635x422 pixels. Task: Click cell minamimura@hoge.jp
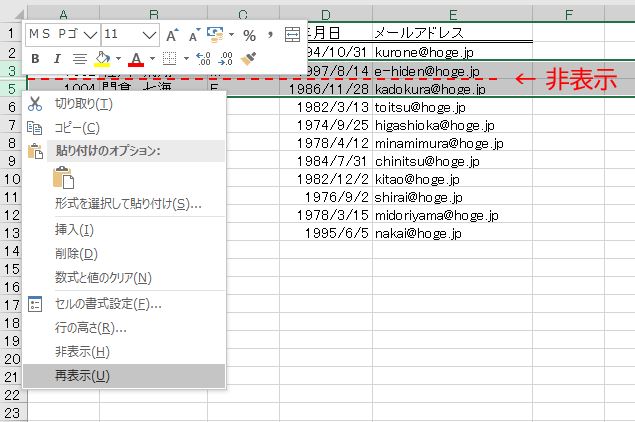[452, 143]
